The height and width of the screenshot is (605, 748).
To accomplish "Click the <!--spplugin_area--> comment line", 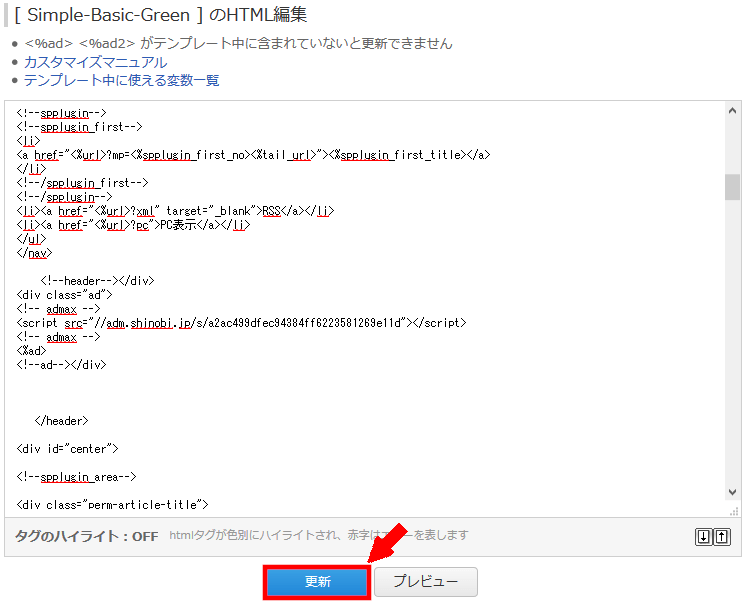I will (76, 477).
